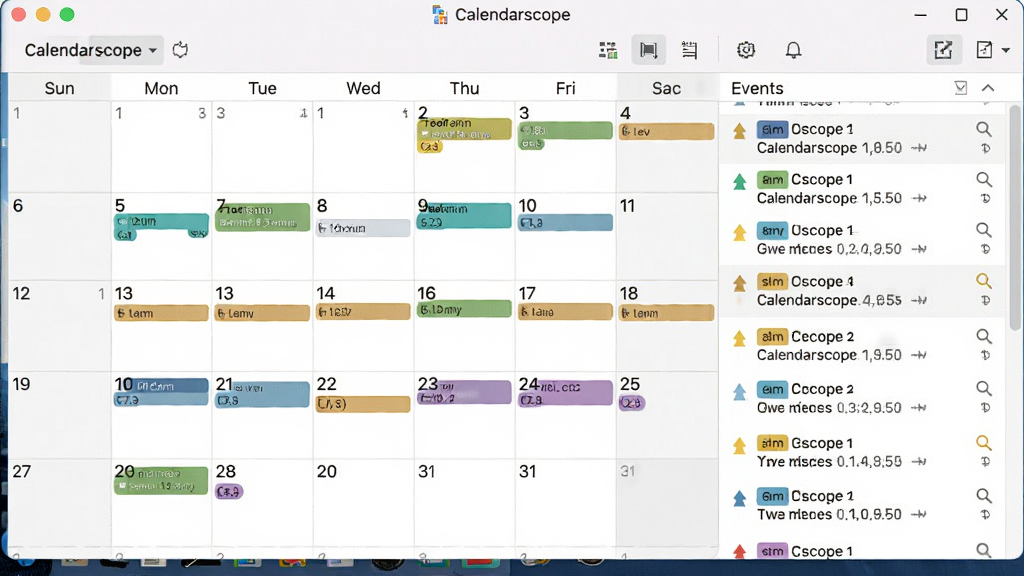1024x576 pixels.
Task: Click the Events panel vertical scrollbar
Action: pos(1014,216)
